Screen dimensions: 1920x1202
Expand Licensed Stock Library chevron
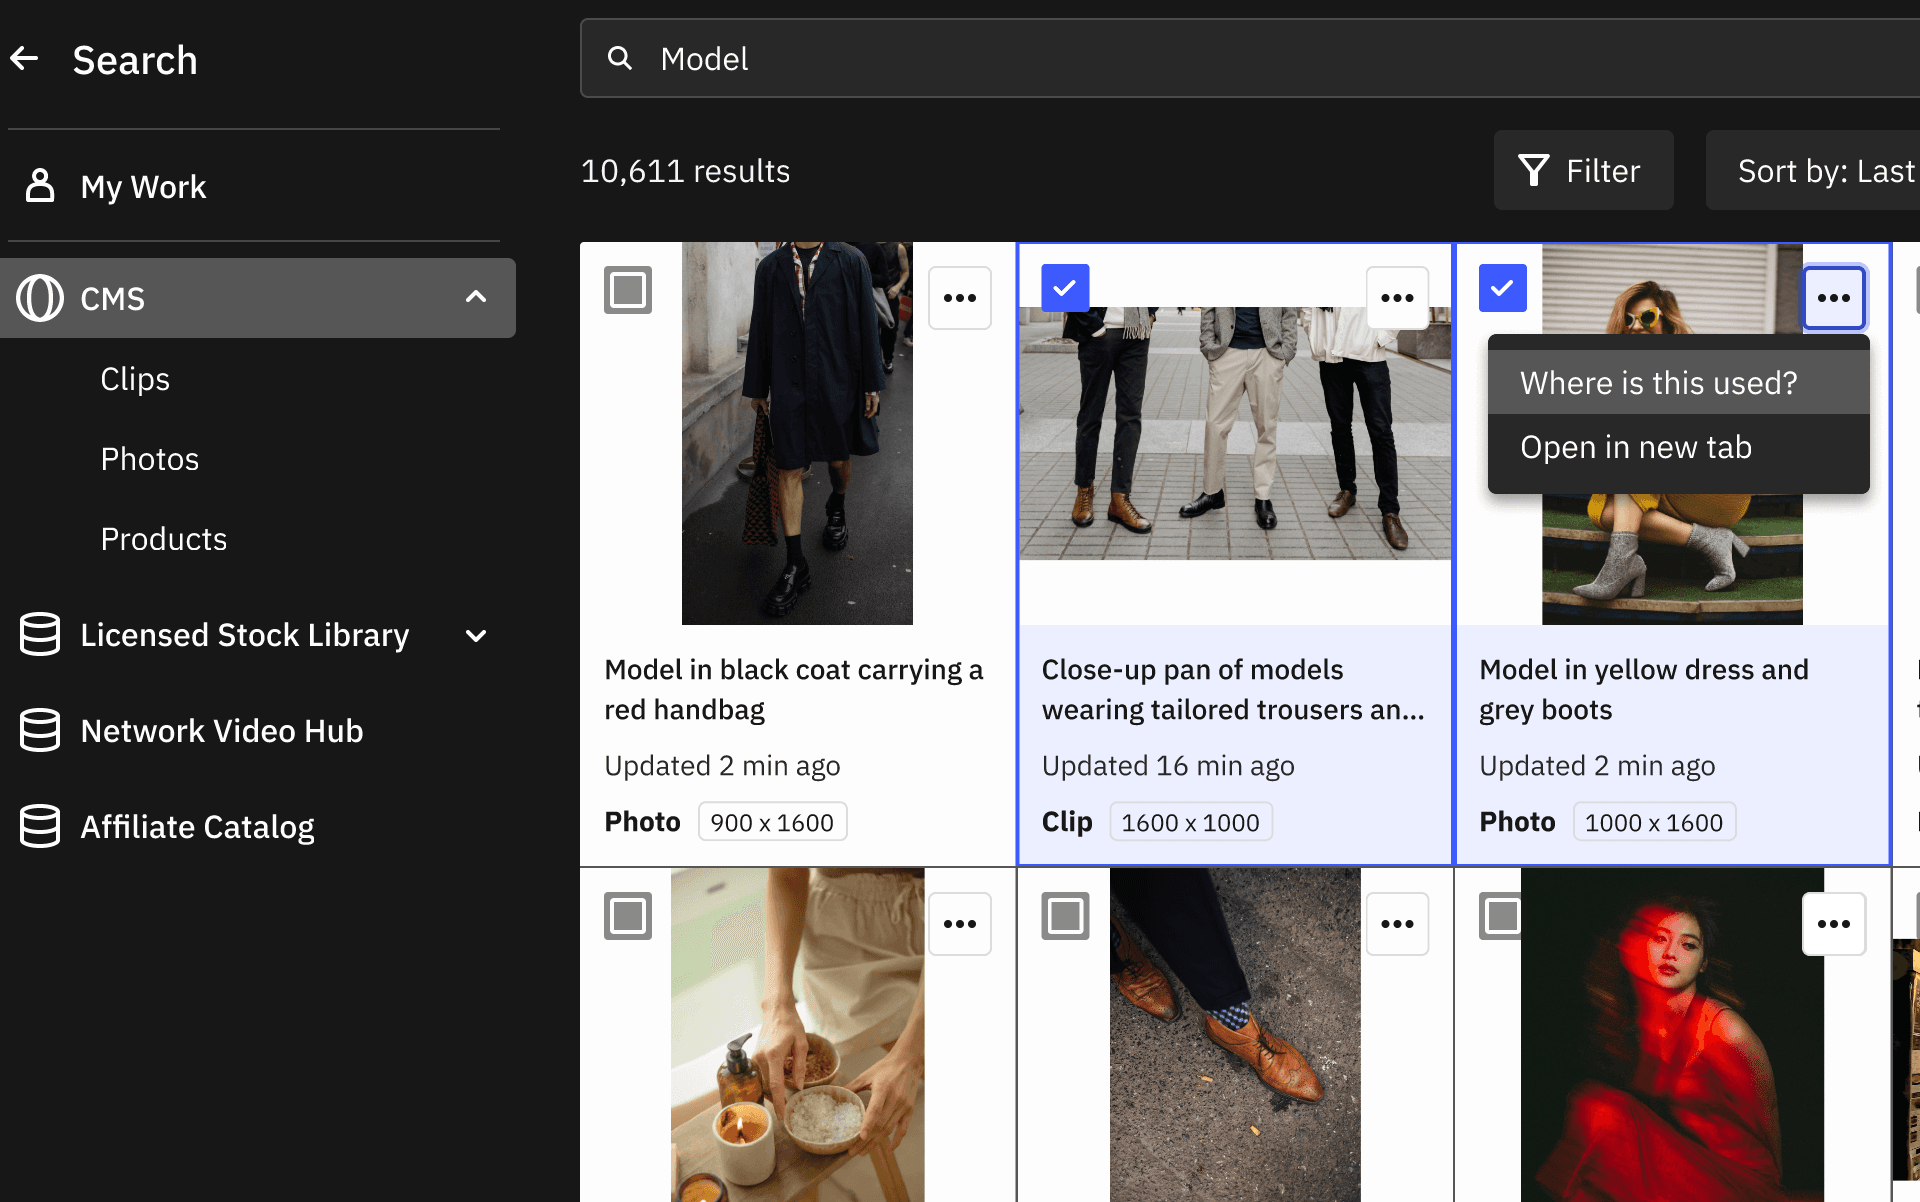point(476,635)
